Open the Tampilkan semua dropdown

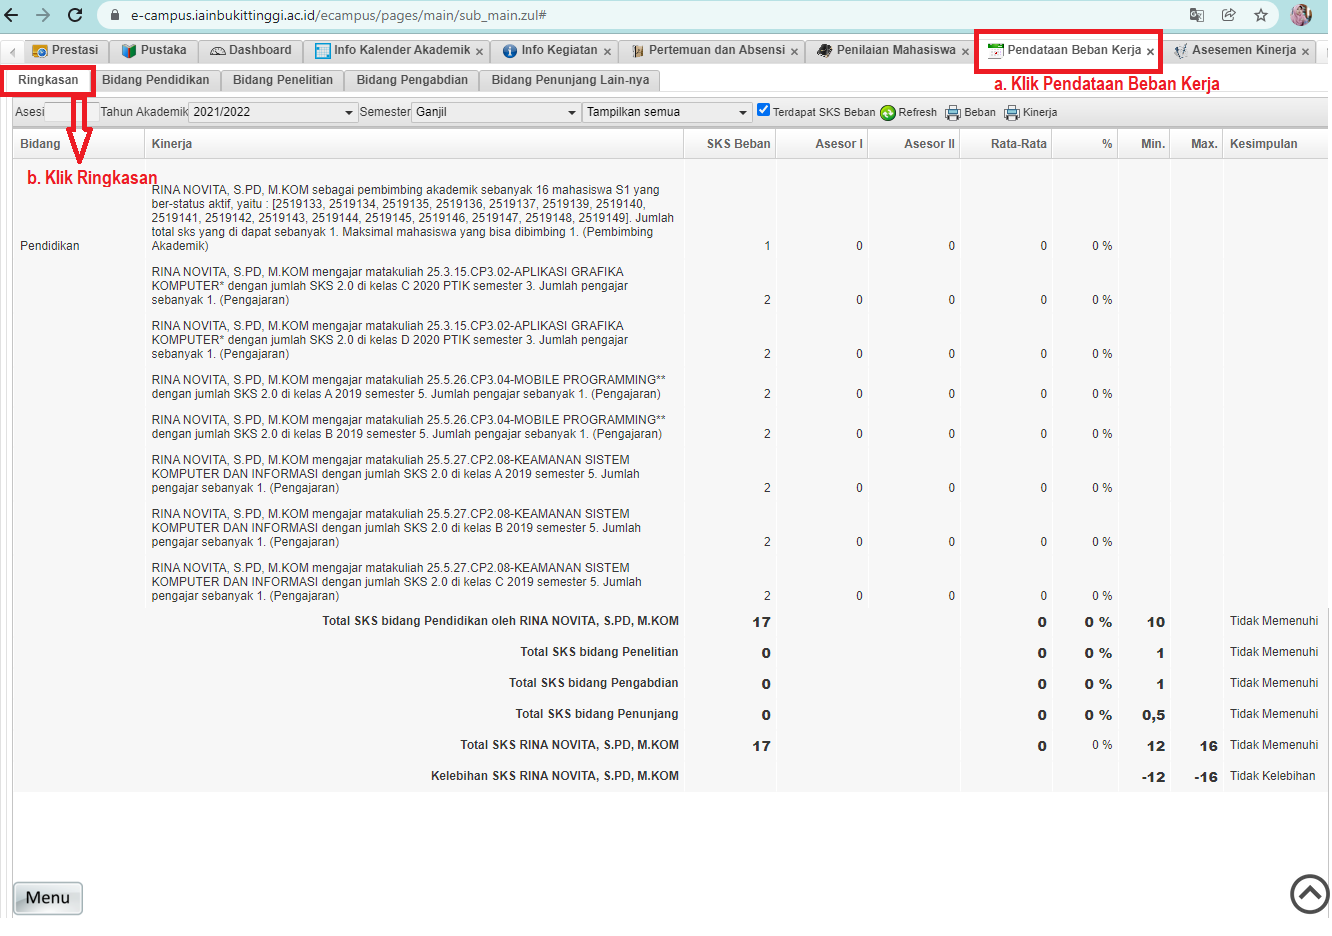(x=742, y=113)
